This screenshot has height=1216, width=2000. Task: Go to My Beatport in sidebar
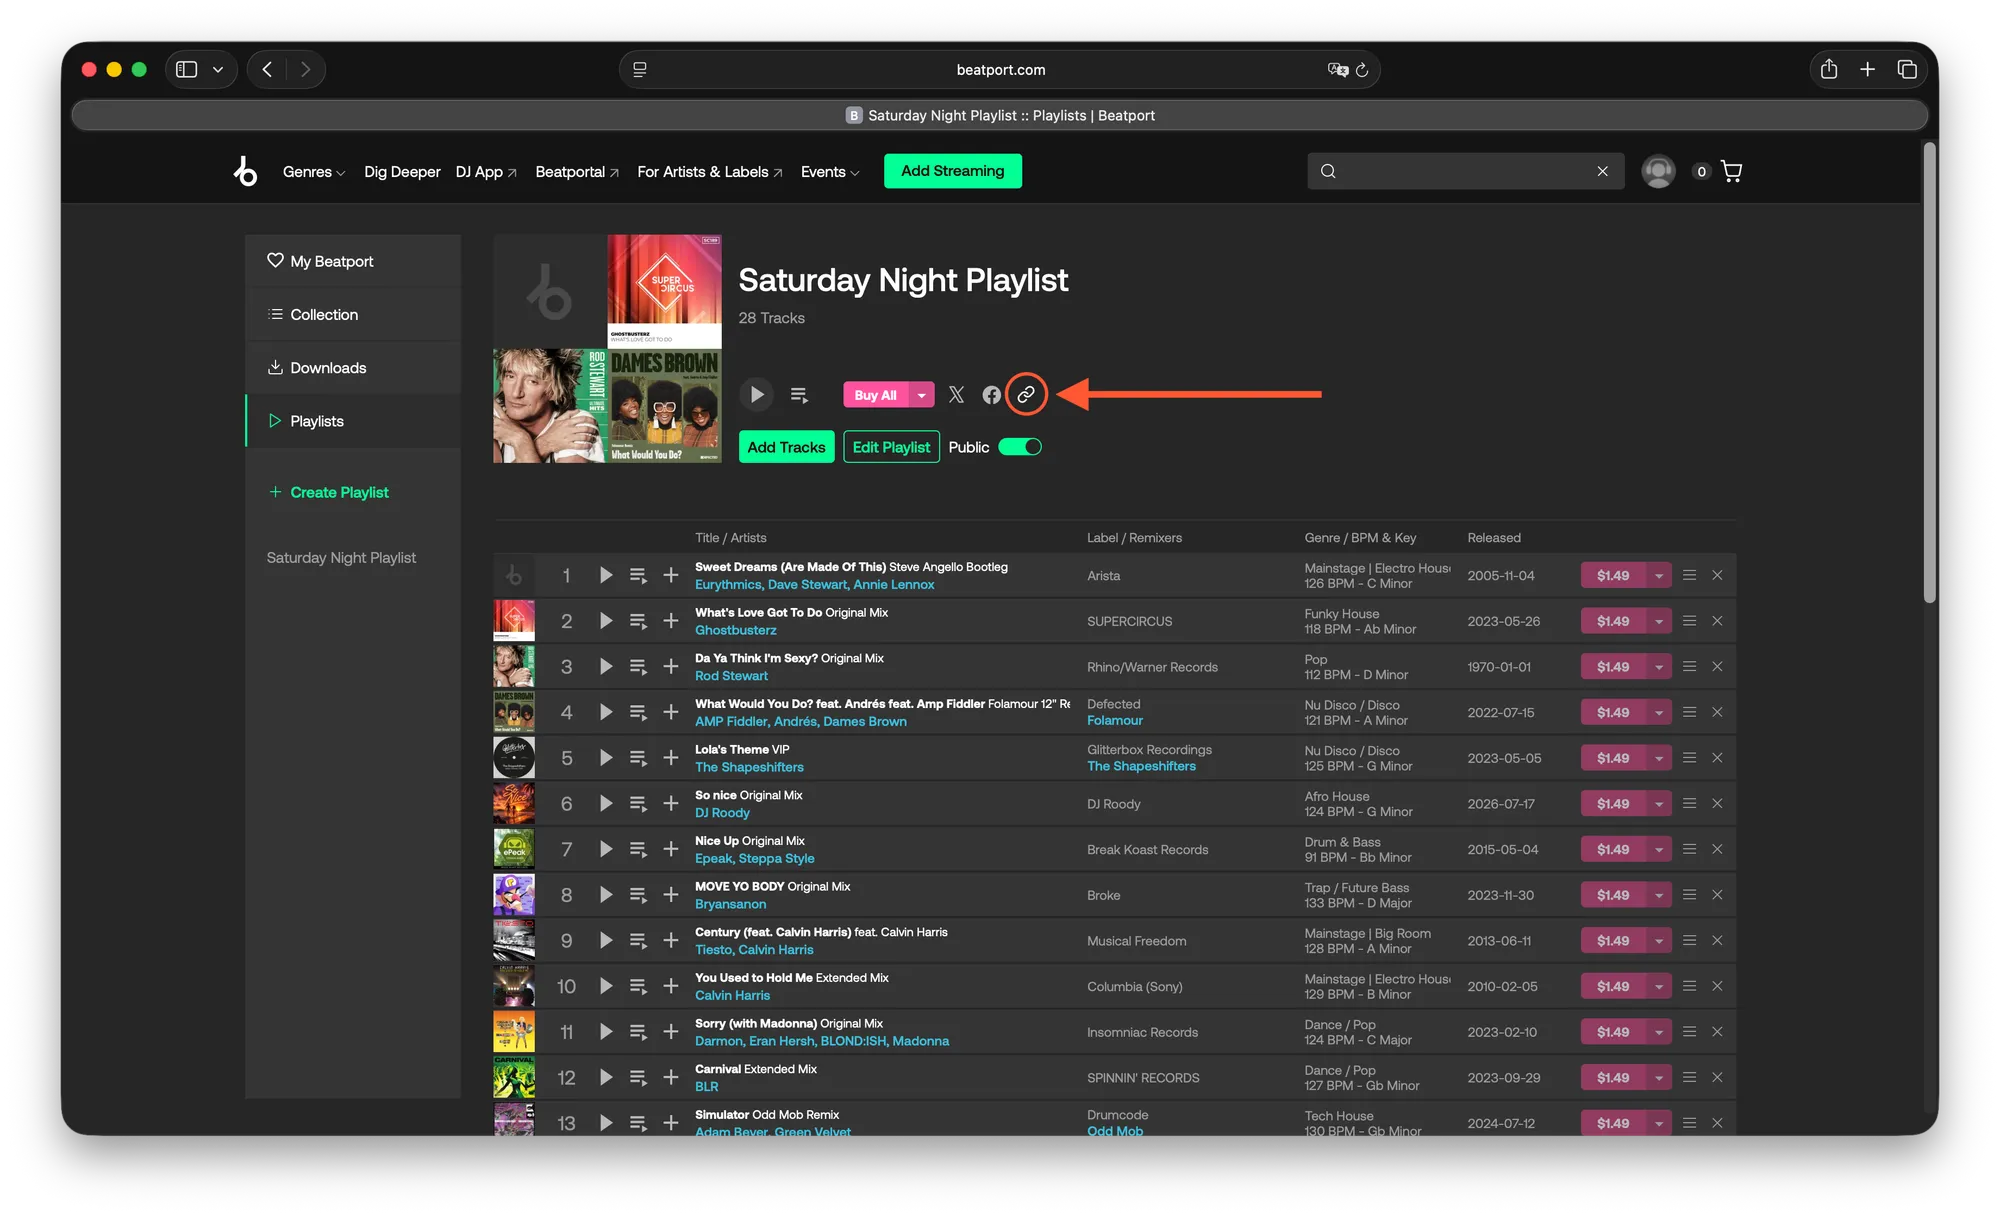click(x=353, y=261)
